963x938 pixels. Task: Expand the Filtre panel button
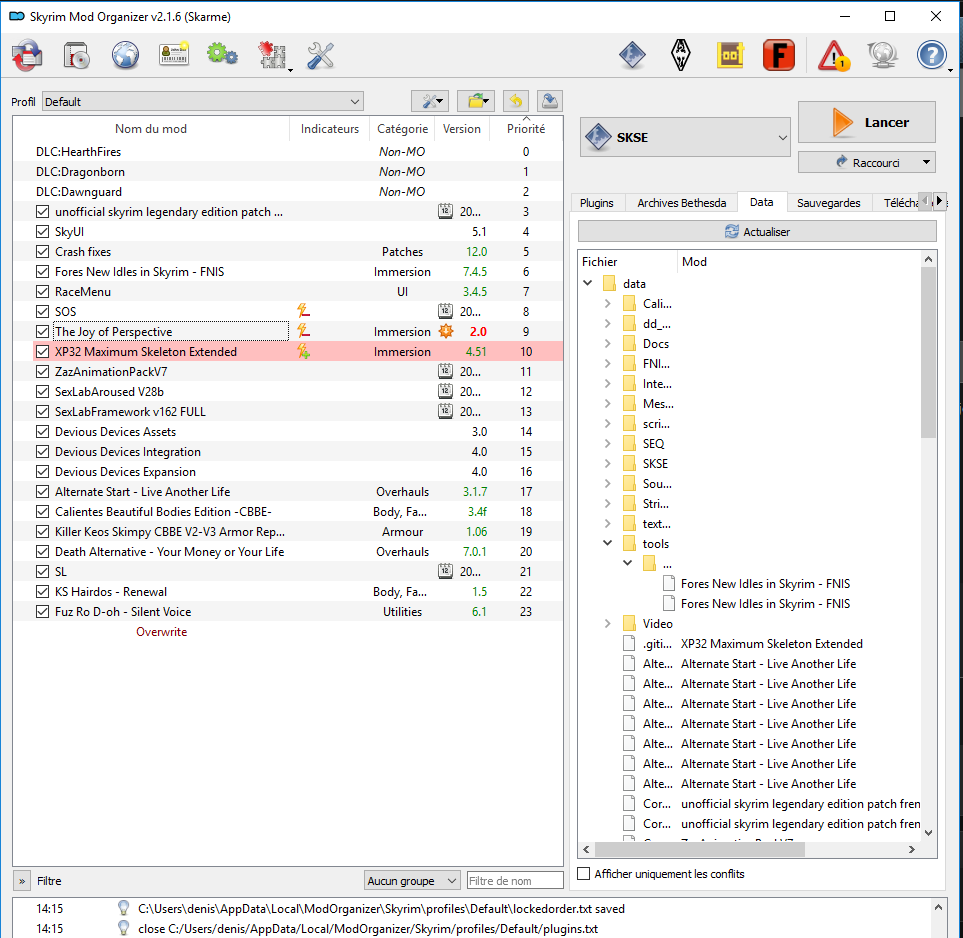point(22,881)
